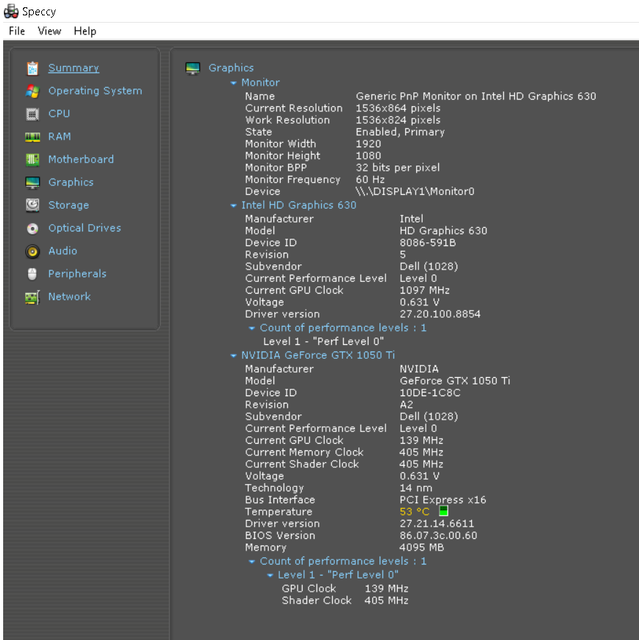Show the Peripherals section
Viewport: 639px width, 640px height.
77,273
